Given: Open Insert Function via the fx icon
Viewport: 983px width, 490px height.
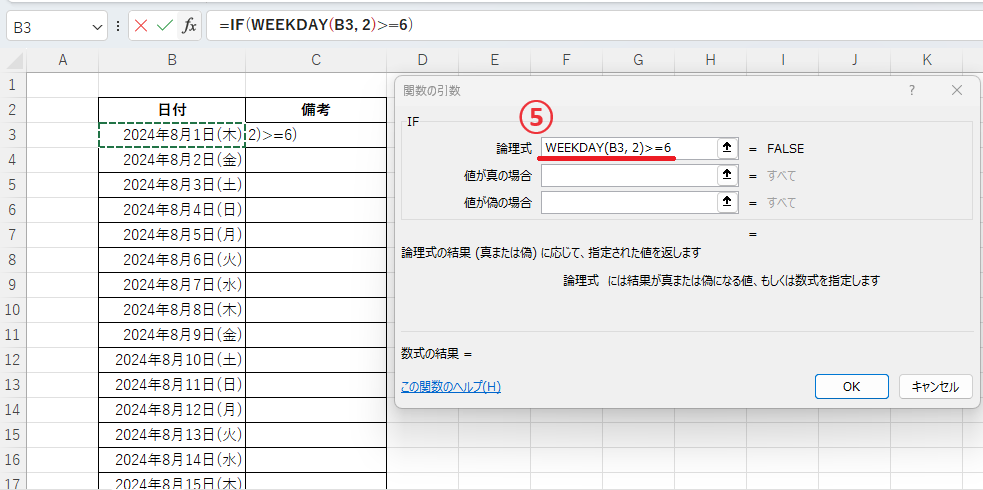Looking at the screenshot, I should tap(189, 26).
